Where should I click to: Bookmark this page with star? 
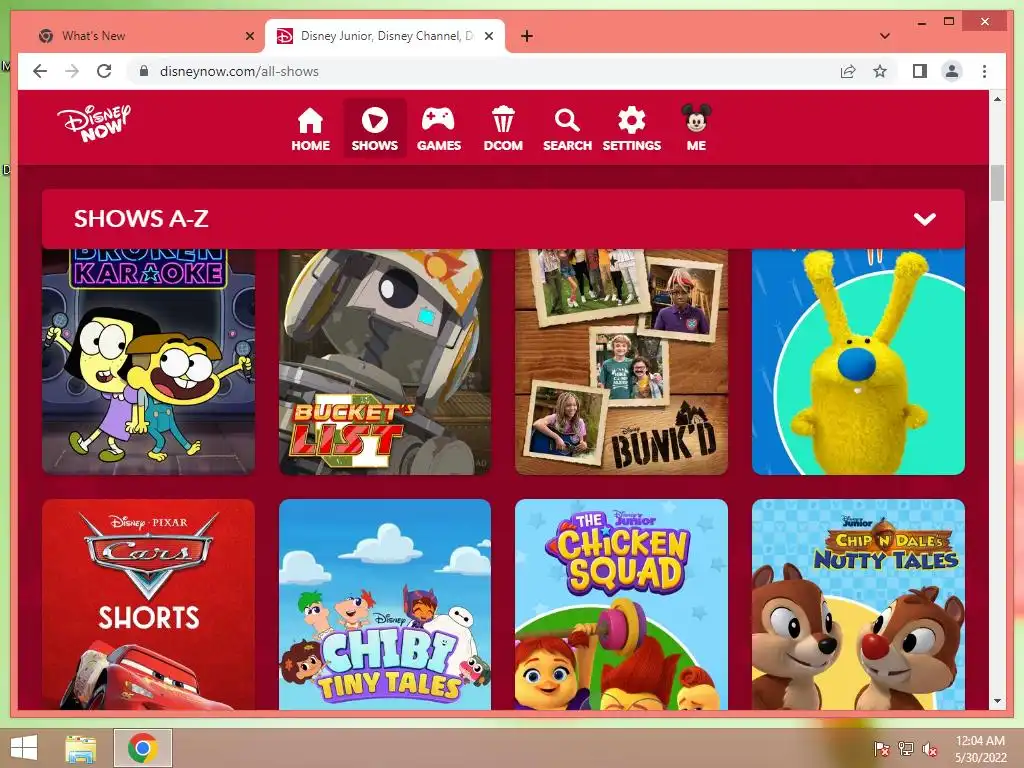click(x=880, y=71)
